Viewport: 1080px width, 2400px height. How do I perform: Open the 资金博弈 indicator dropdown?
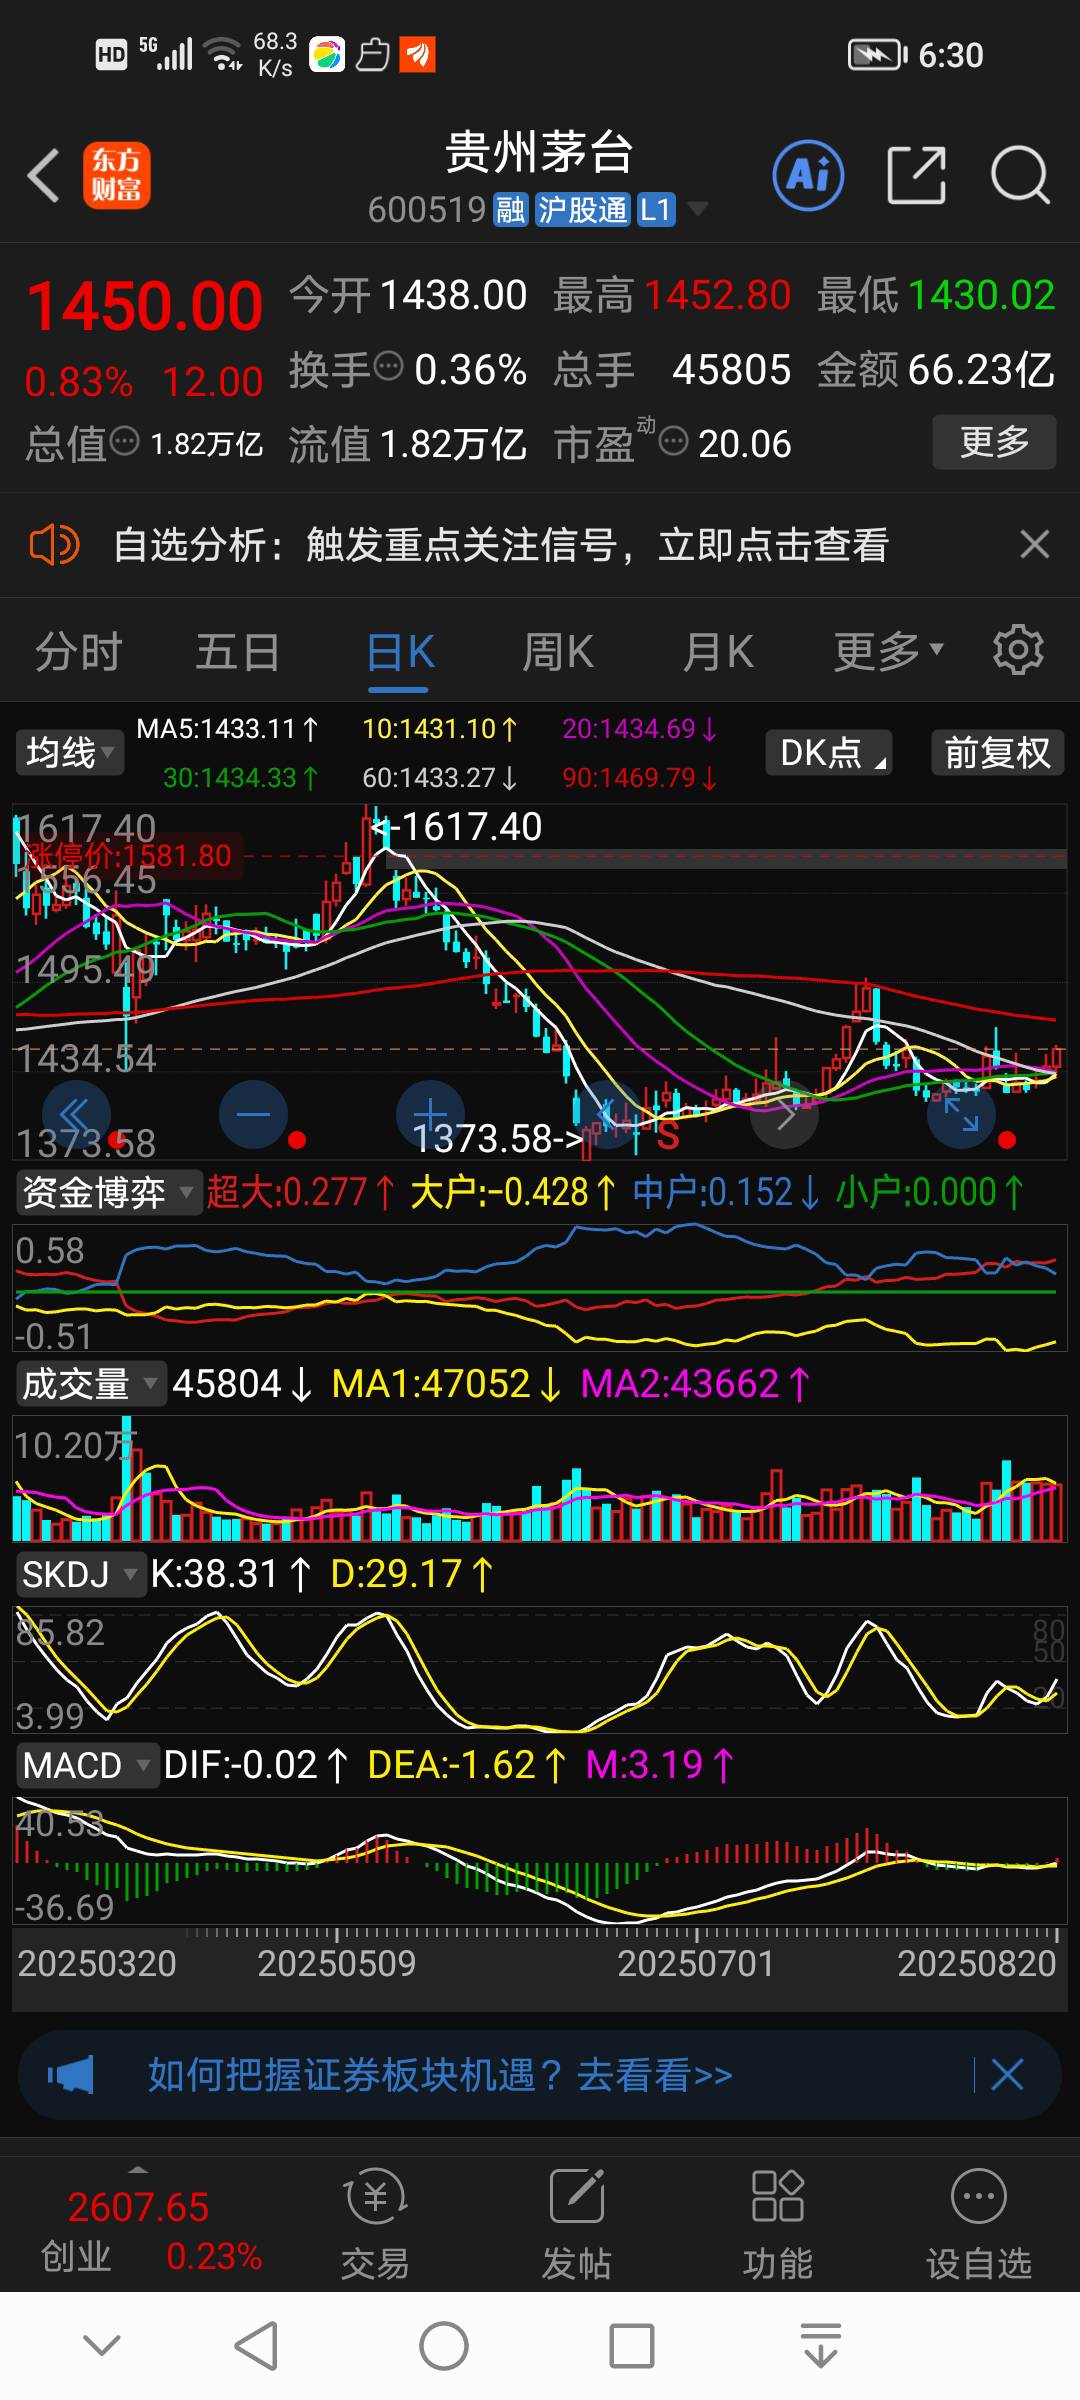point(108,1192)
